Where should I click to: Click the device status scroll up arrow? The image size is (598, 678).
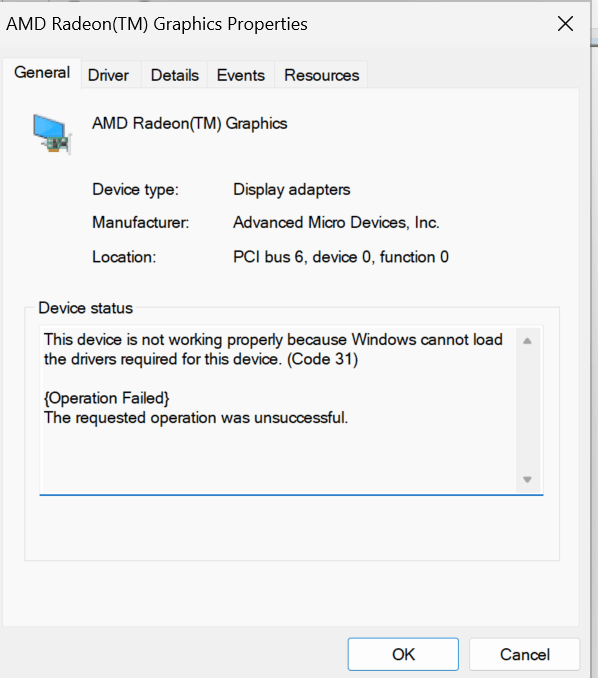click(x=527, y=341)
